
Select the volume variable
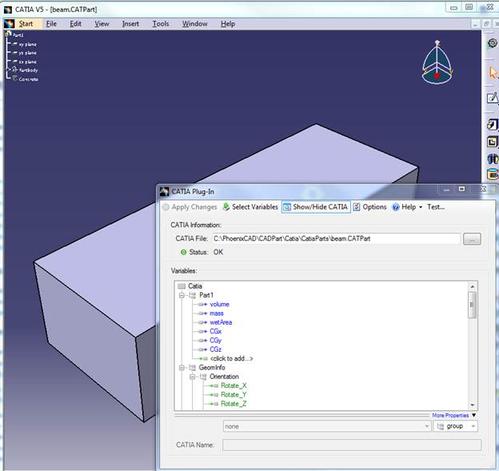pos(219,304)
